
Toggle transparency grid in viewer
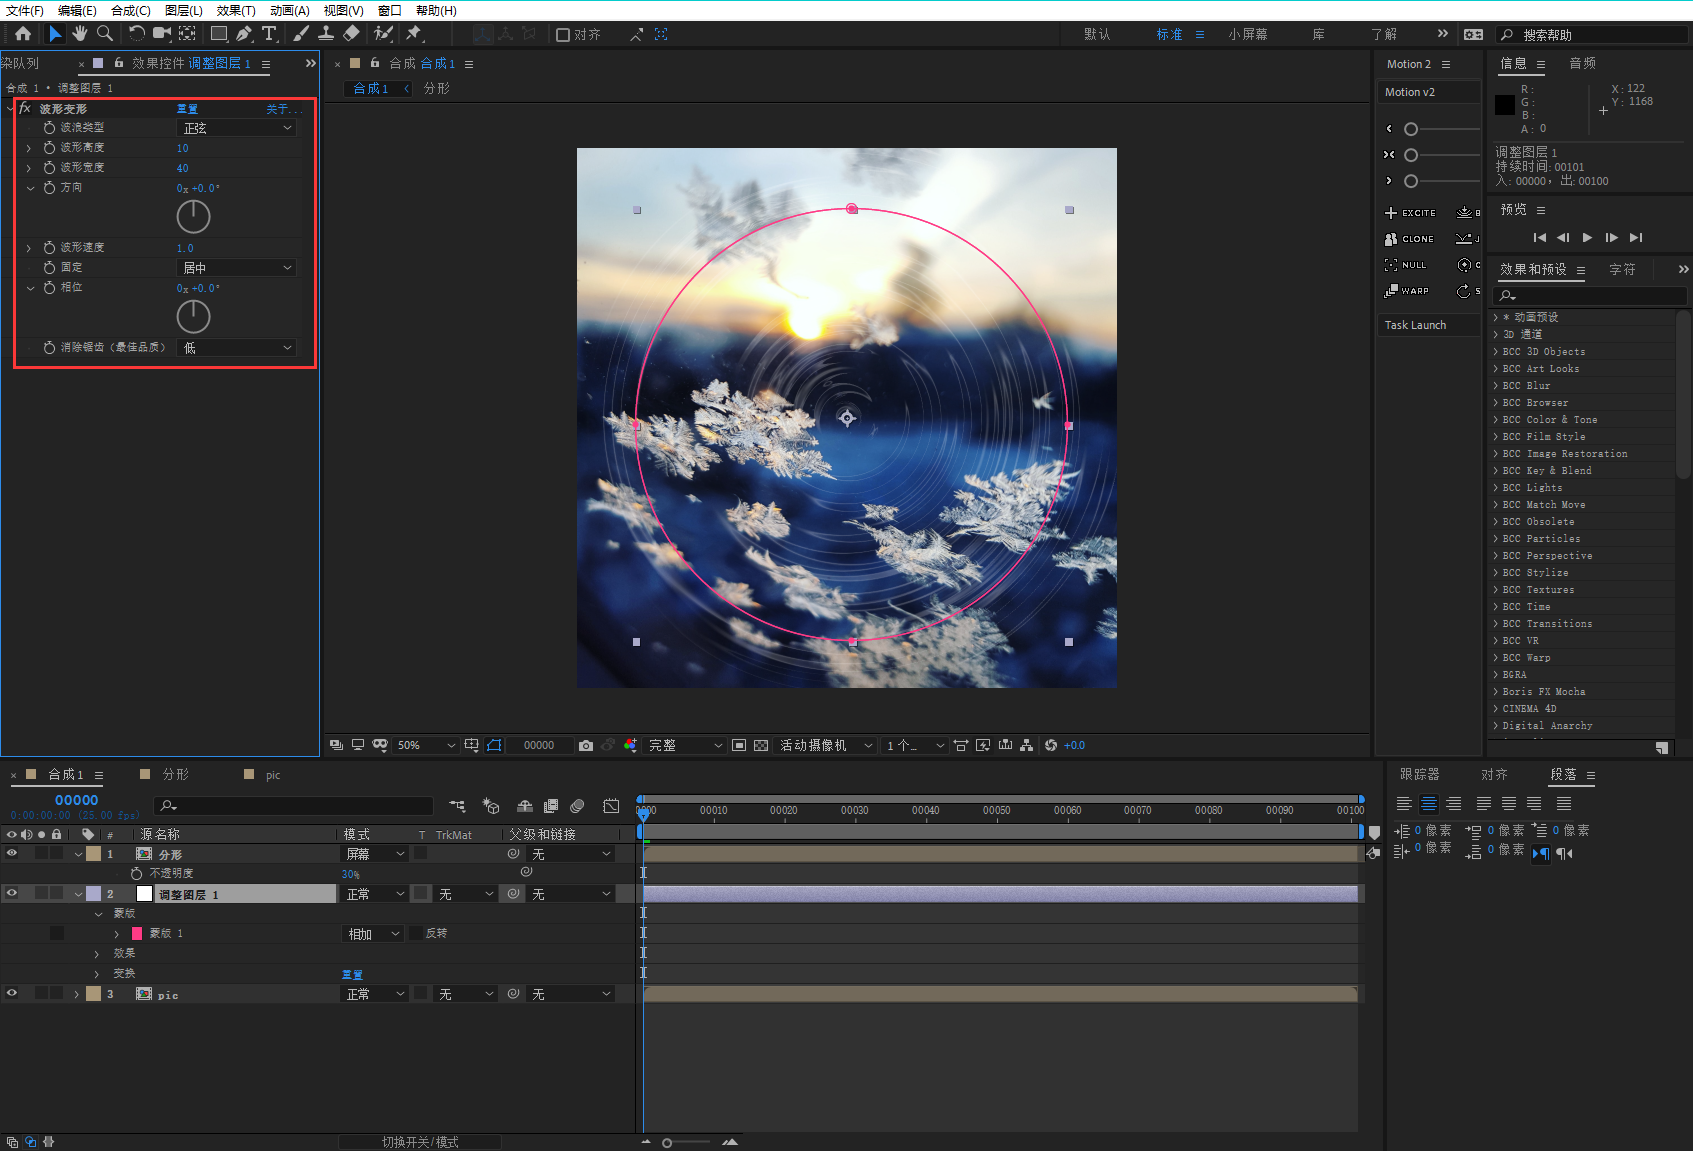pos(761,745)
